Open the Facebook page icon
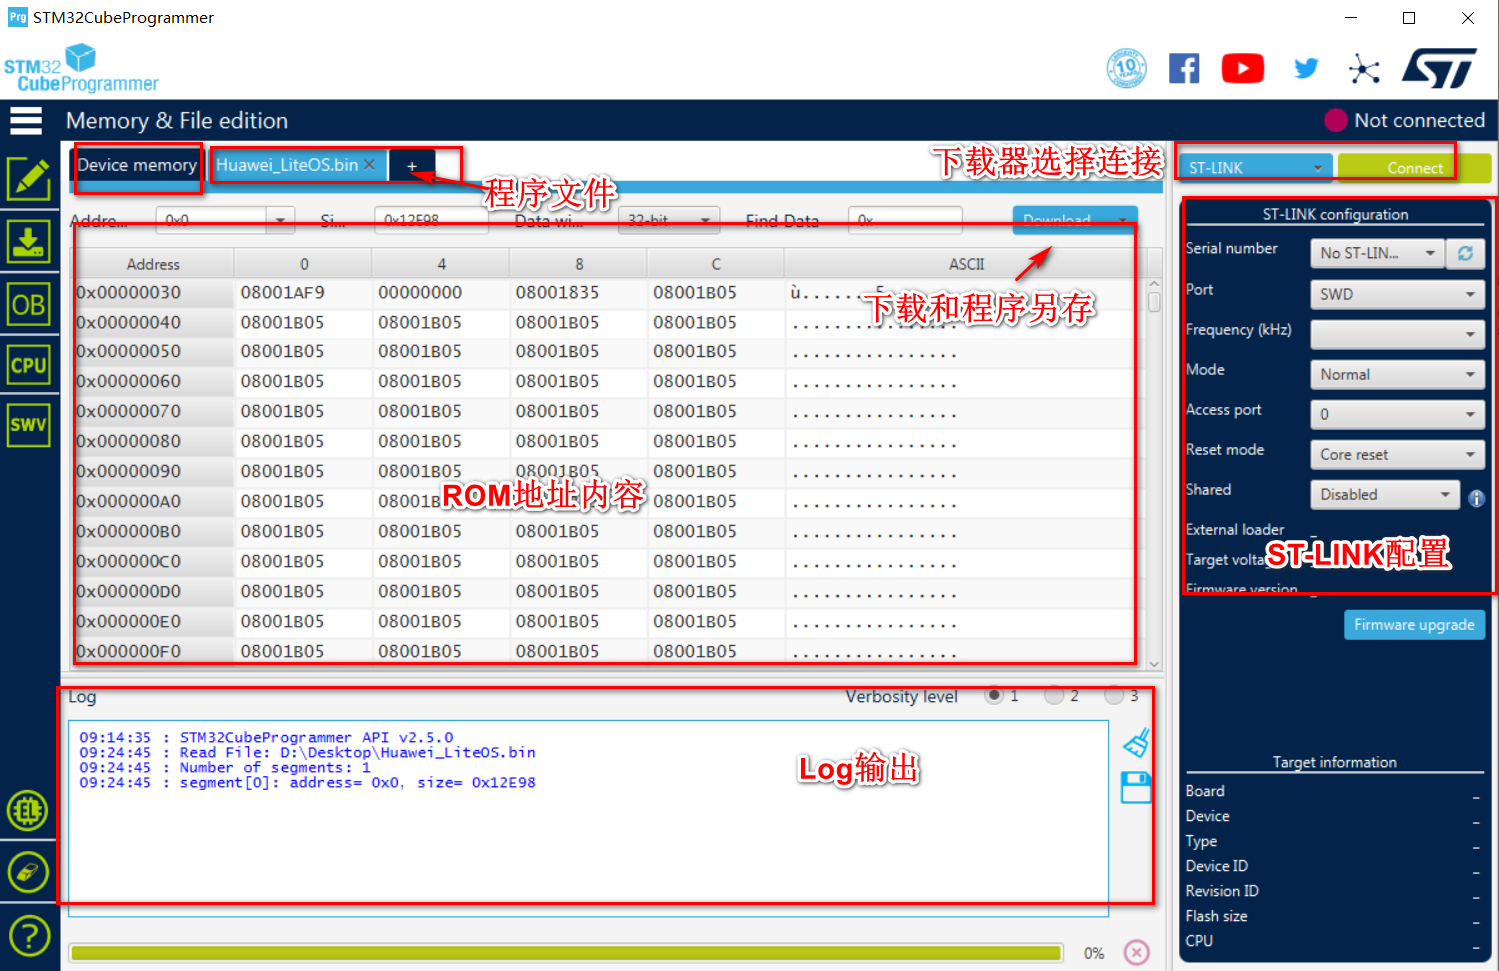Viewport: 1499px width, 971px height. pyautogui.click(x=1184, y=69)
